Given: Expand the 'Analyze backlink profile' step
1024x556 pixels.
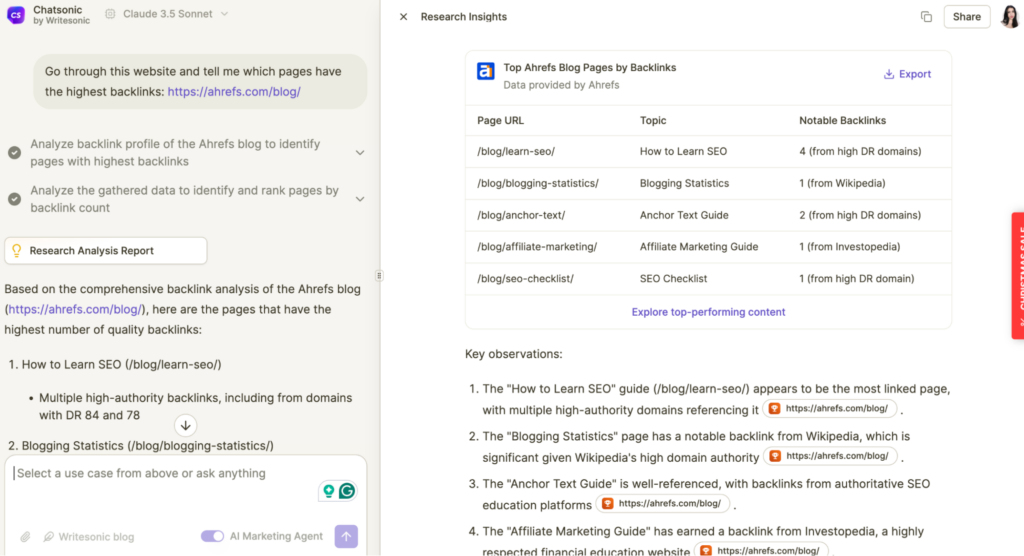Looking at the screenshot, I should (x=360, y=153).
